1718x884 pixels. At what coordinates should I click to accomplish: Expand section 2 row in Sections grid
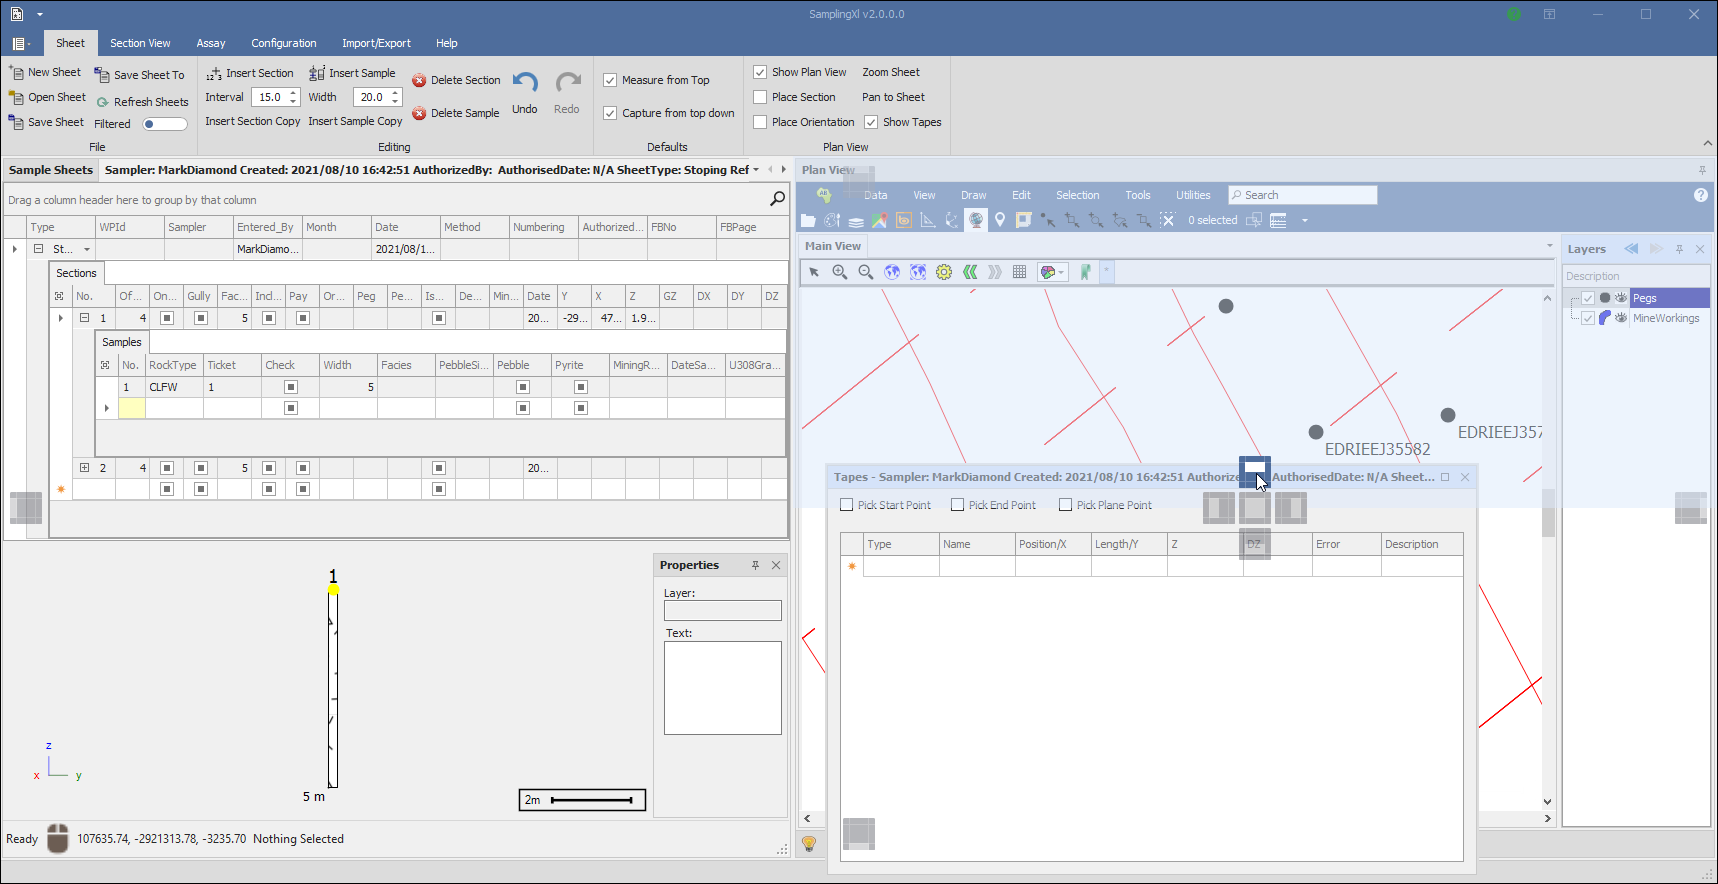tap(84, 468)
